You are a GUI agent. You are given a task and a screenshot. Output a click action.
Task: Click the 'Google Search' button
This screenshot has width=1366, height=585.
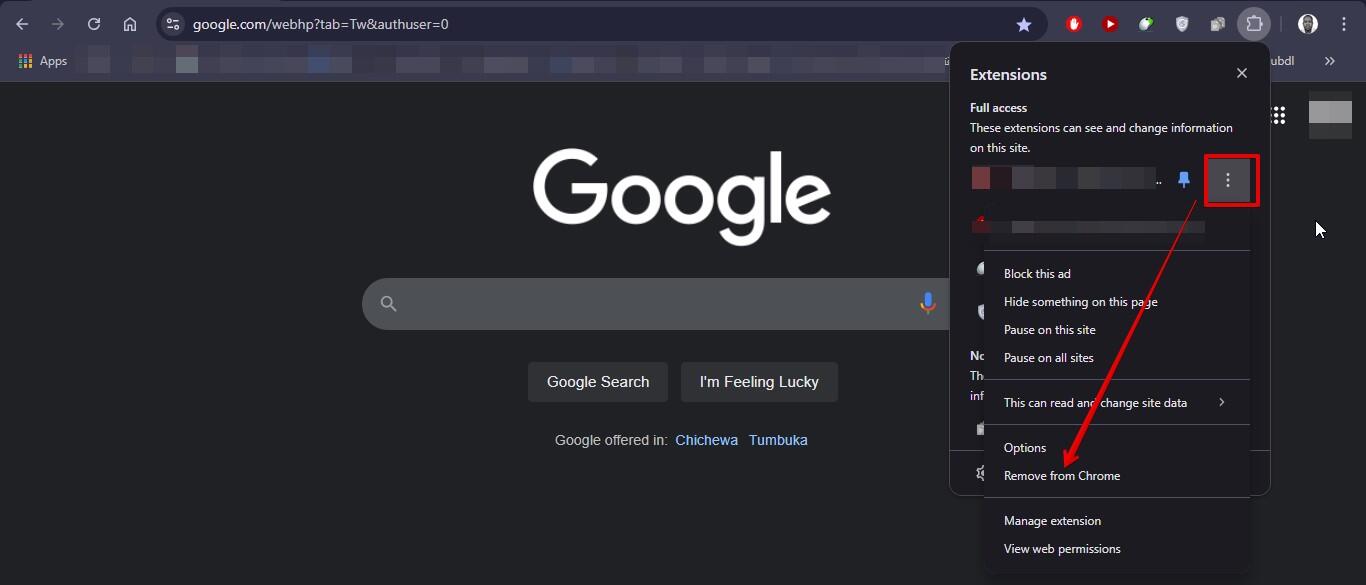[x=598, y=382]
